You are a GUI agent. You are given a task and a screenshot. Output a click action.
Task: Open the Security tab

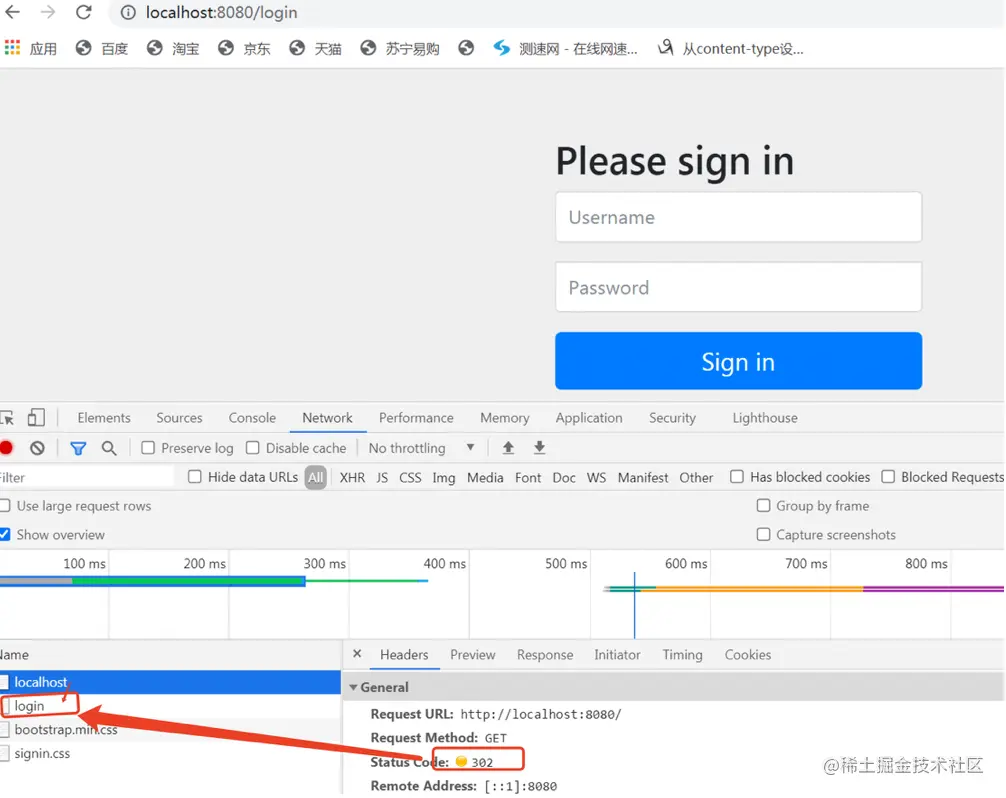click(x=672, y=418)
